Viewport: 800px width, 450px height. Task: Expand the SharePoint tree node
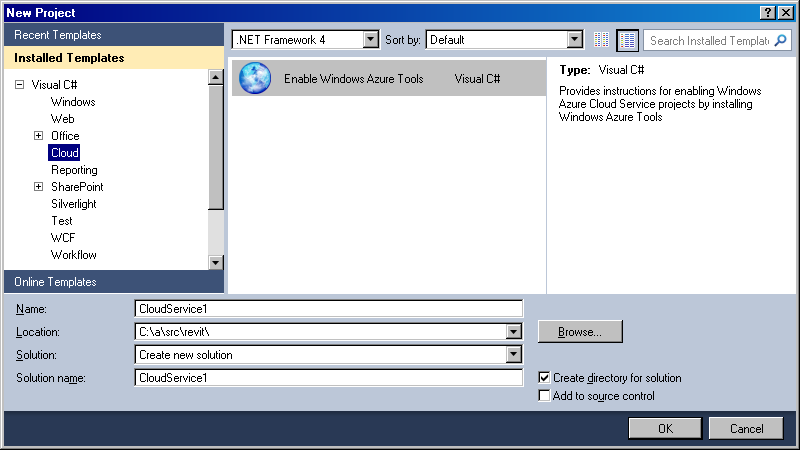tap(39, 187)
